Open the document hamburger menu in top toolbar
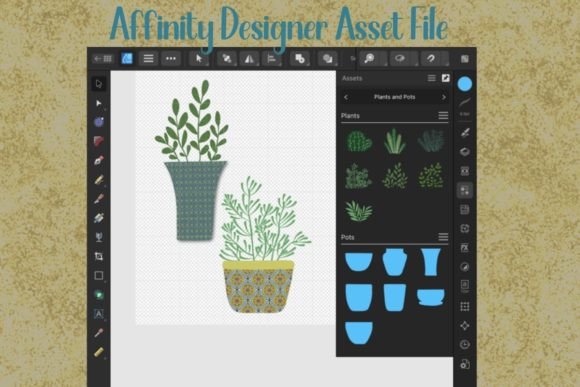Image resolution: width=580 pixels, height=387 pixels. point(148,58)
